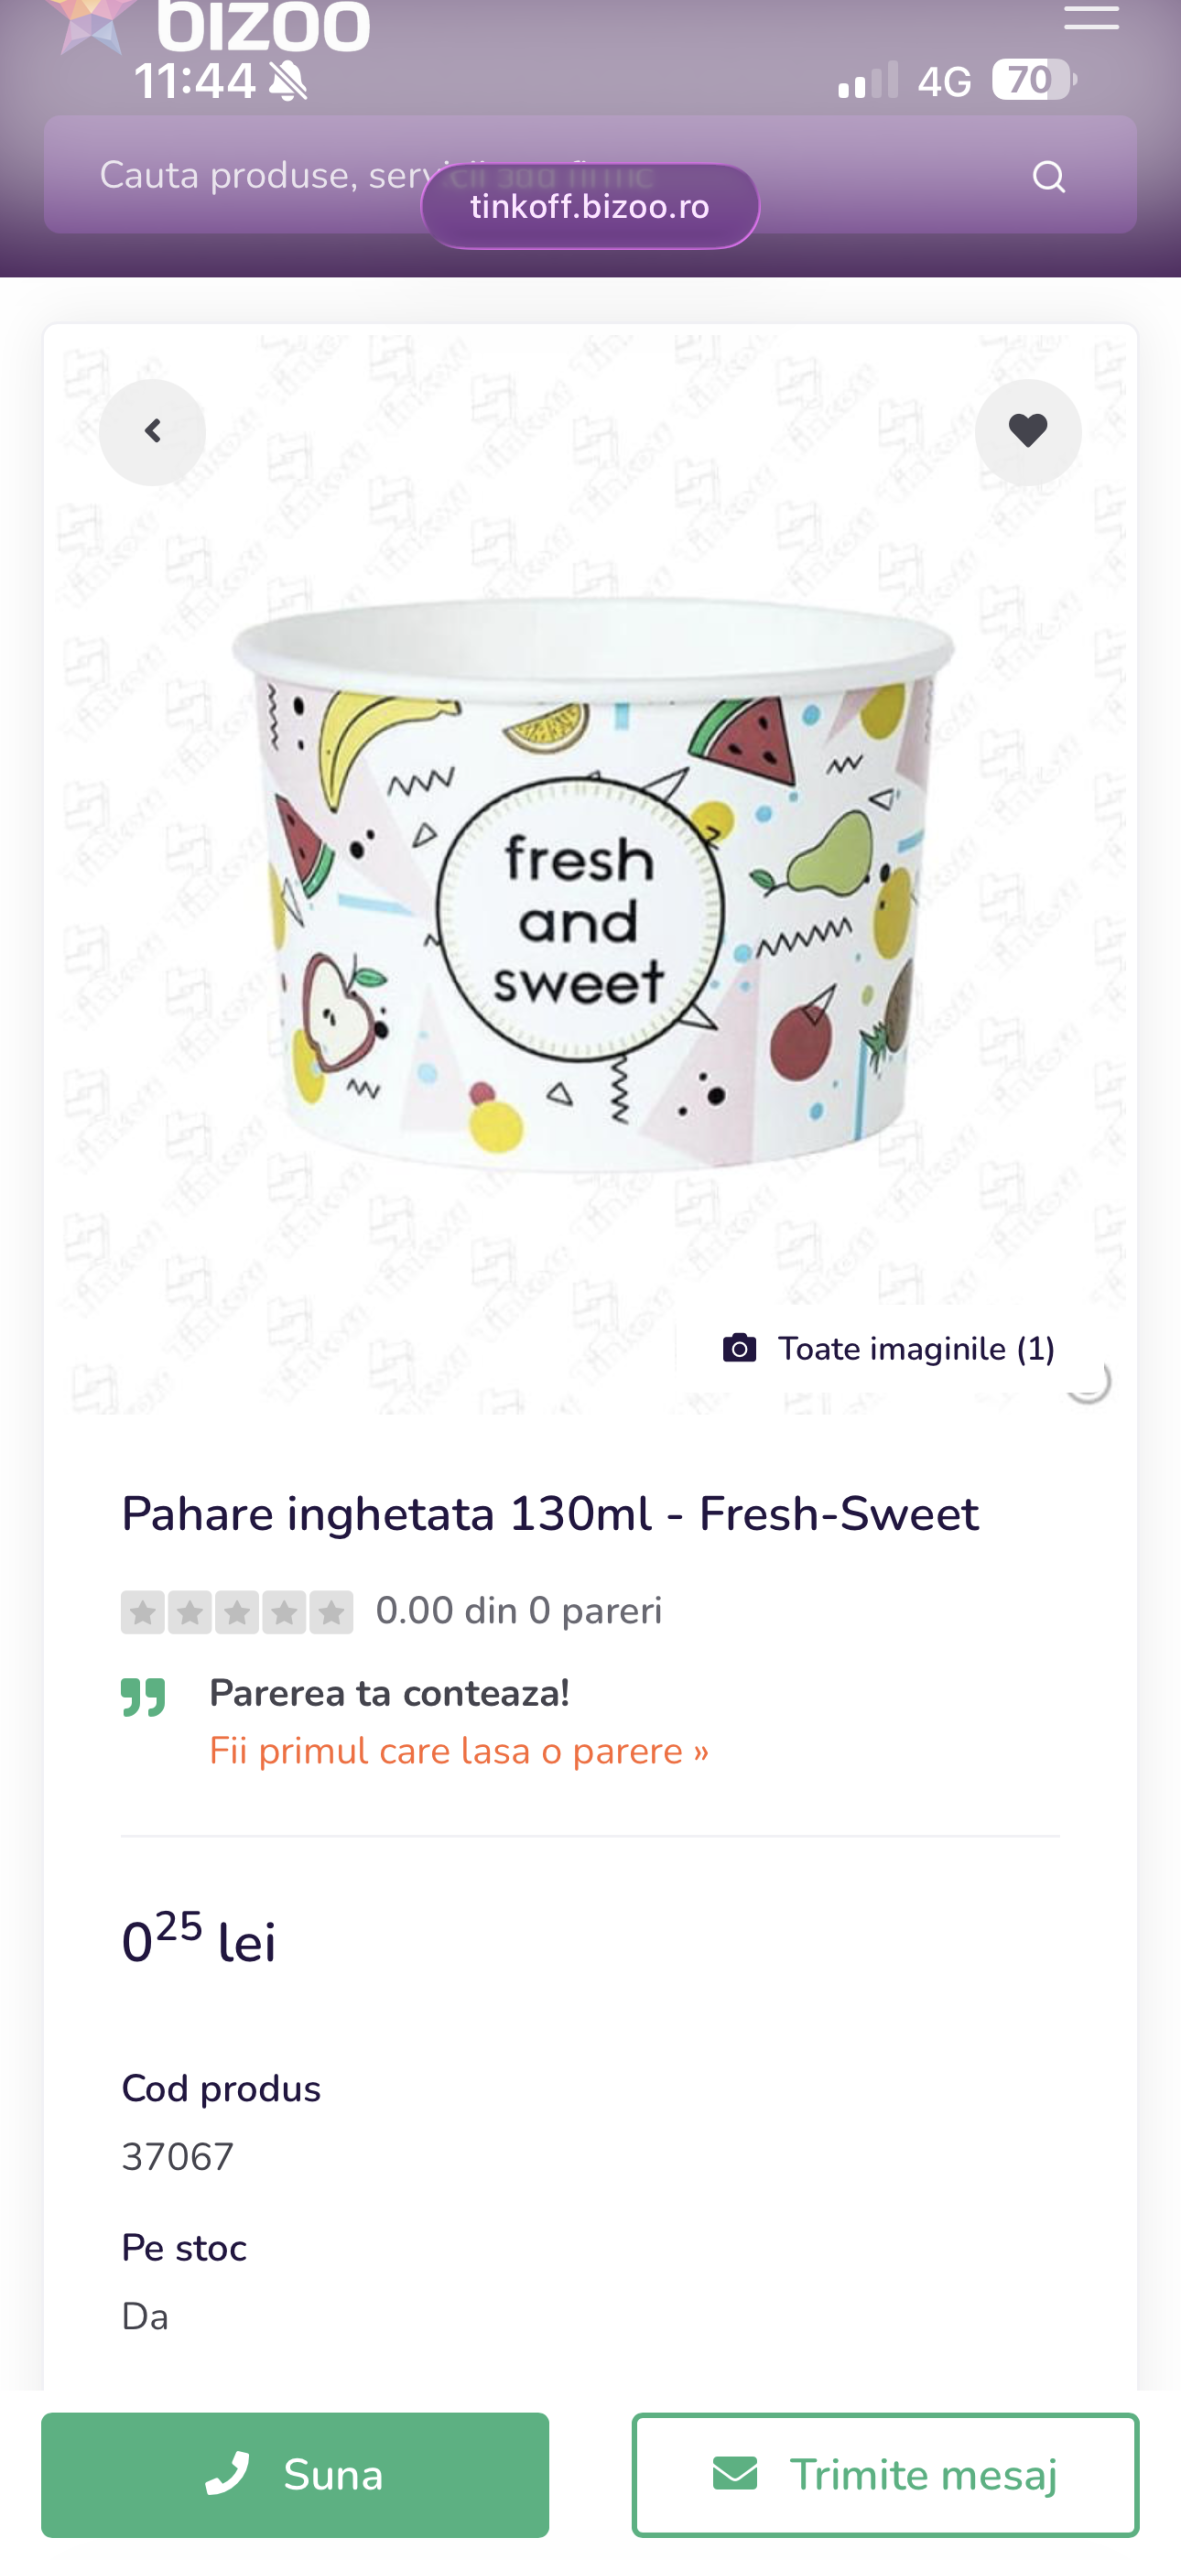1181x2560 pixels.
Task: Tap the "Pahare inghetata 130ml" product title
Action: click(x=549, y=1513)
